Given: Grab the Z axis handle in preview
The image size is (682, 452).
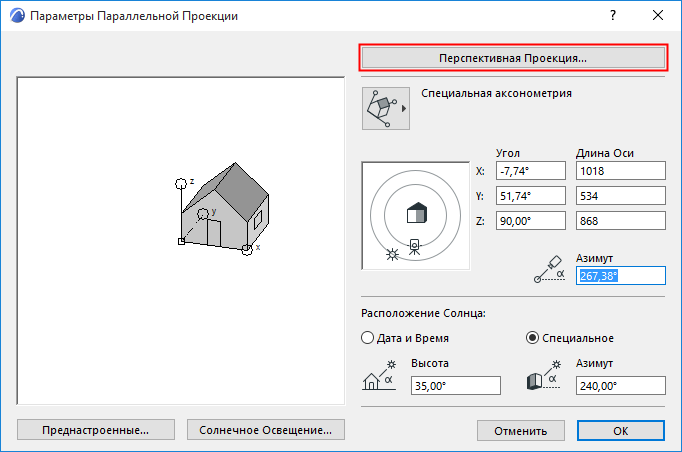Looking at the screenshot, I should click(181, 184).
